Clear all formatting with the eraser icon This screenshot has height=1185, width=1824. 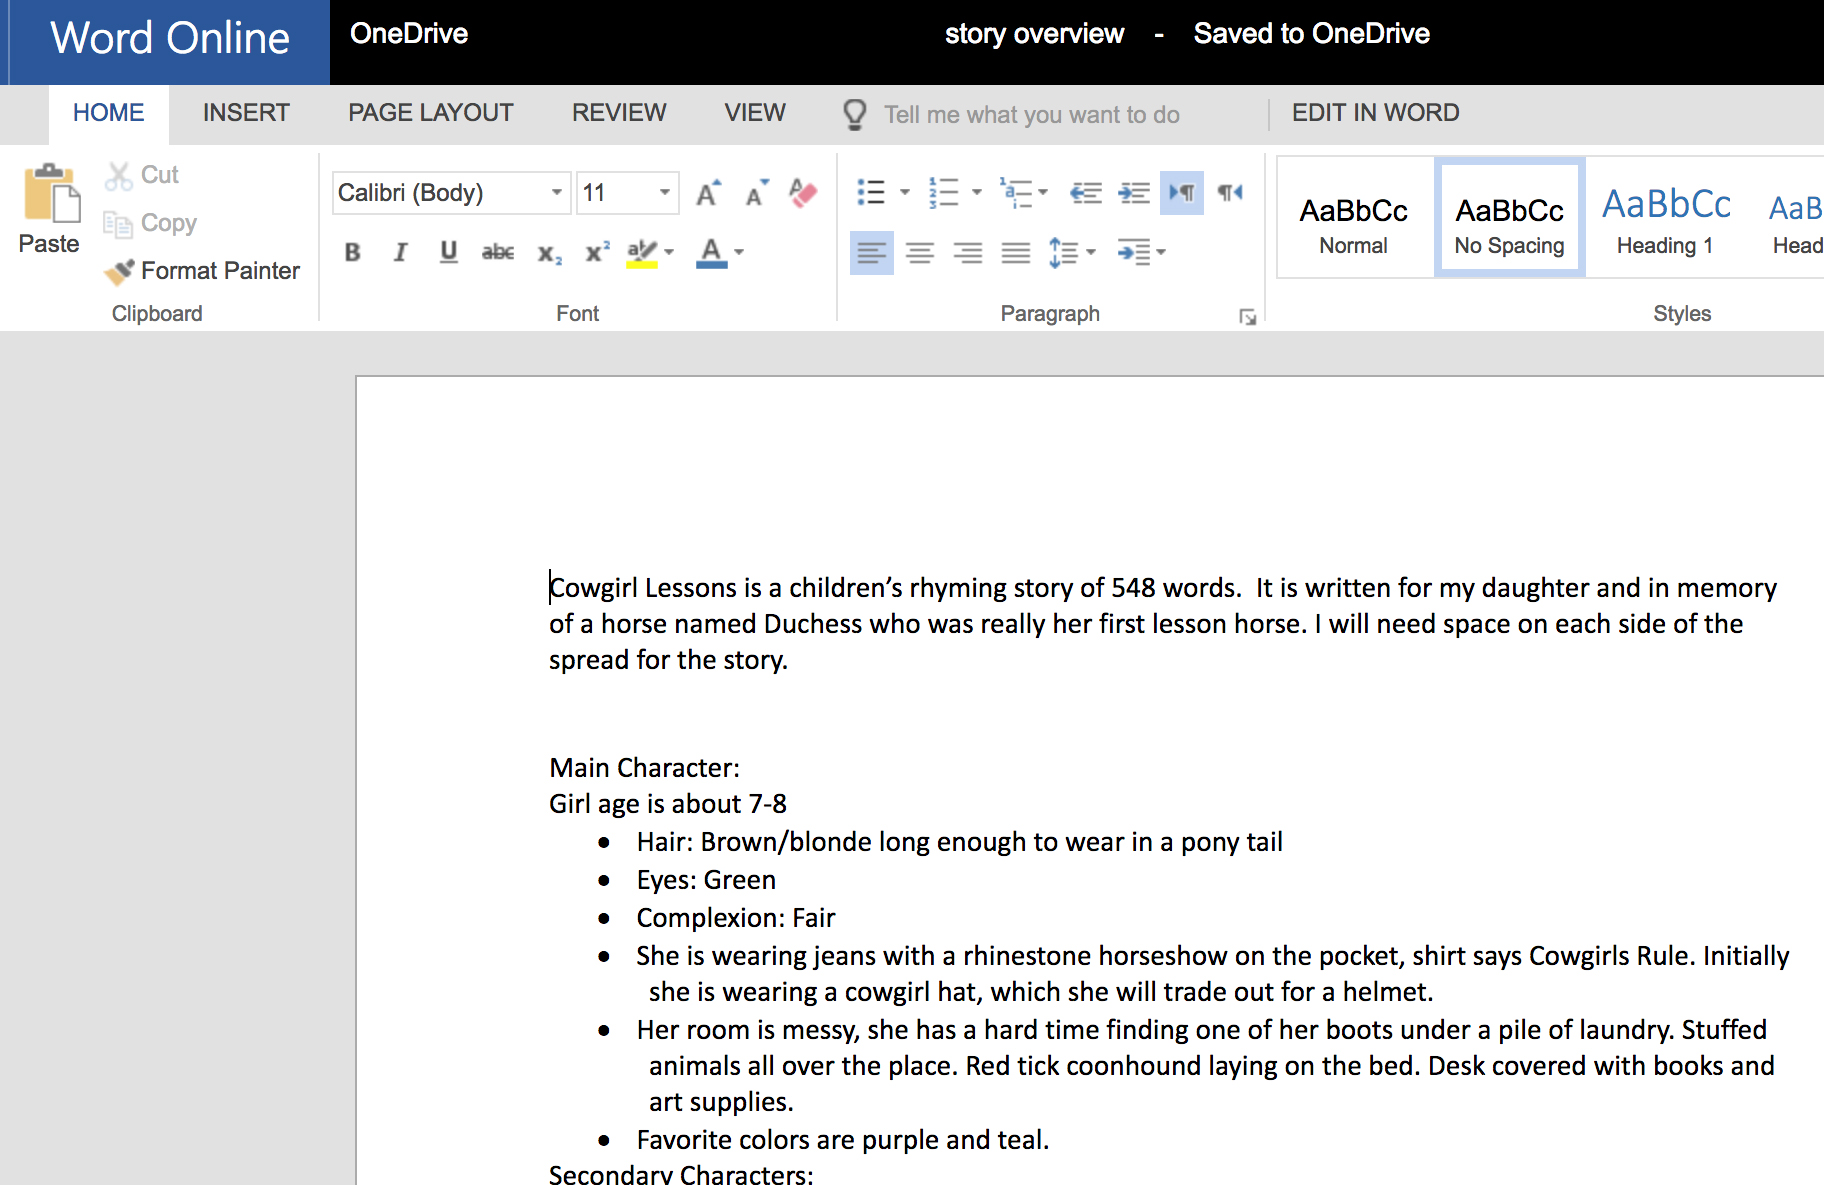point(803,193)
